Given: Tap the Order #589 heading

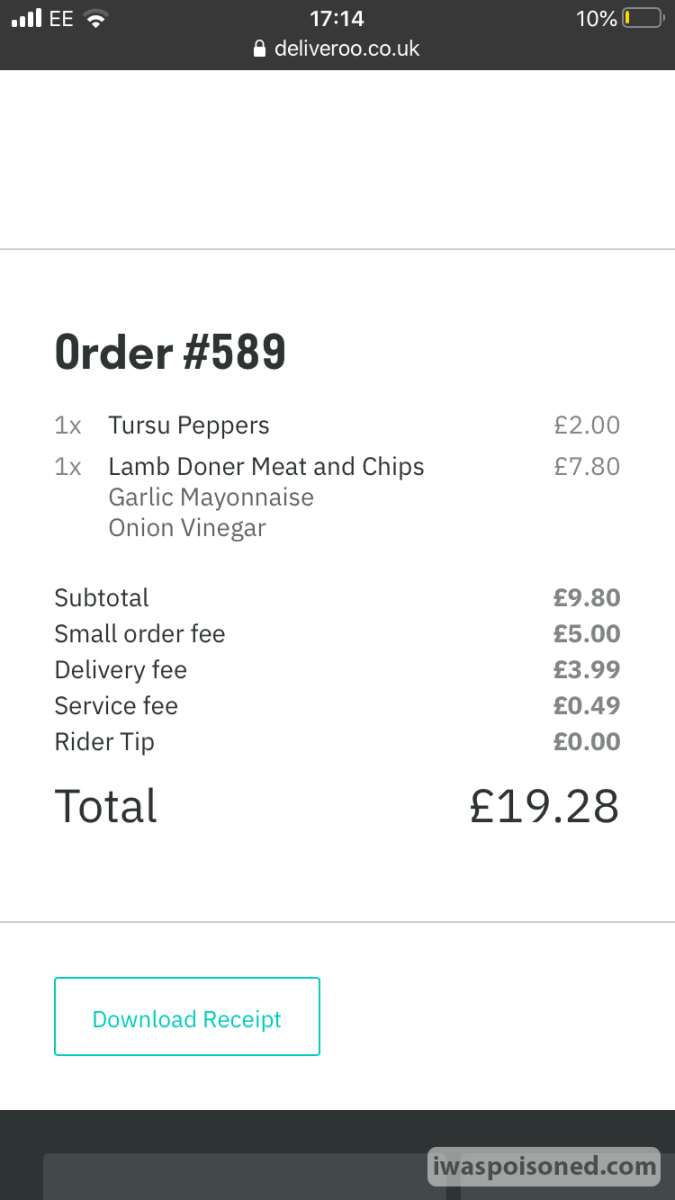Looking at the screenshot, I should coord(170,352).
